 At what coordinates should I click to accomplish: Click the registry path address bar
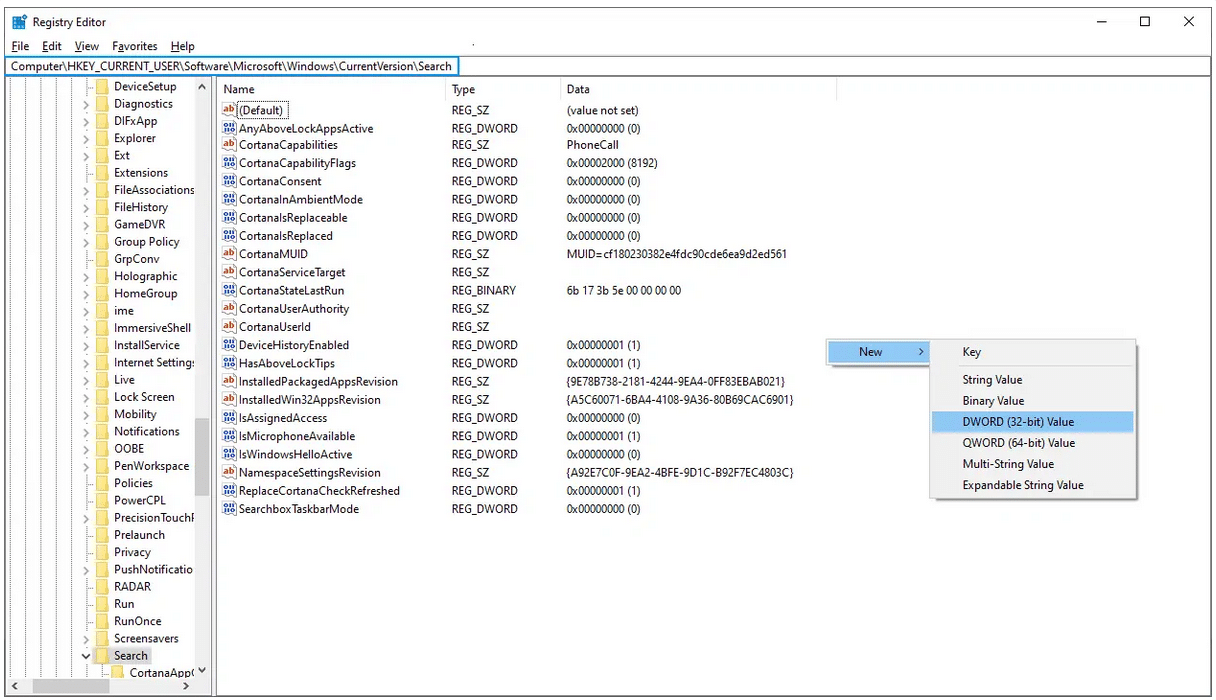232,66
